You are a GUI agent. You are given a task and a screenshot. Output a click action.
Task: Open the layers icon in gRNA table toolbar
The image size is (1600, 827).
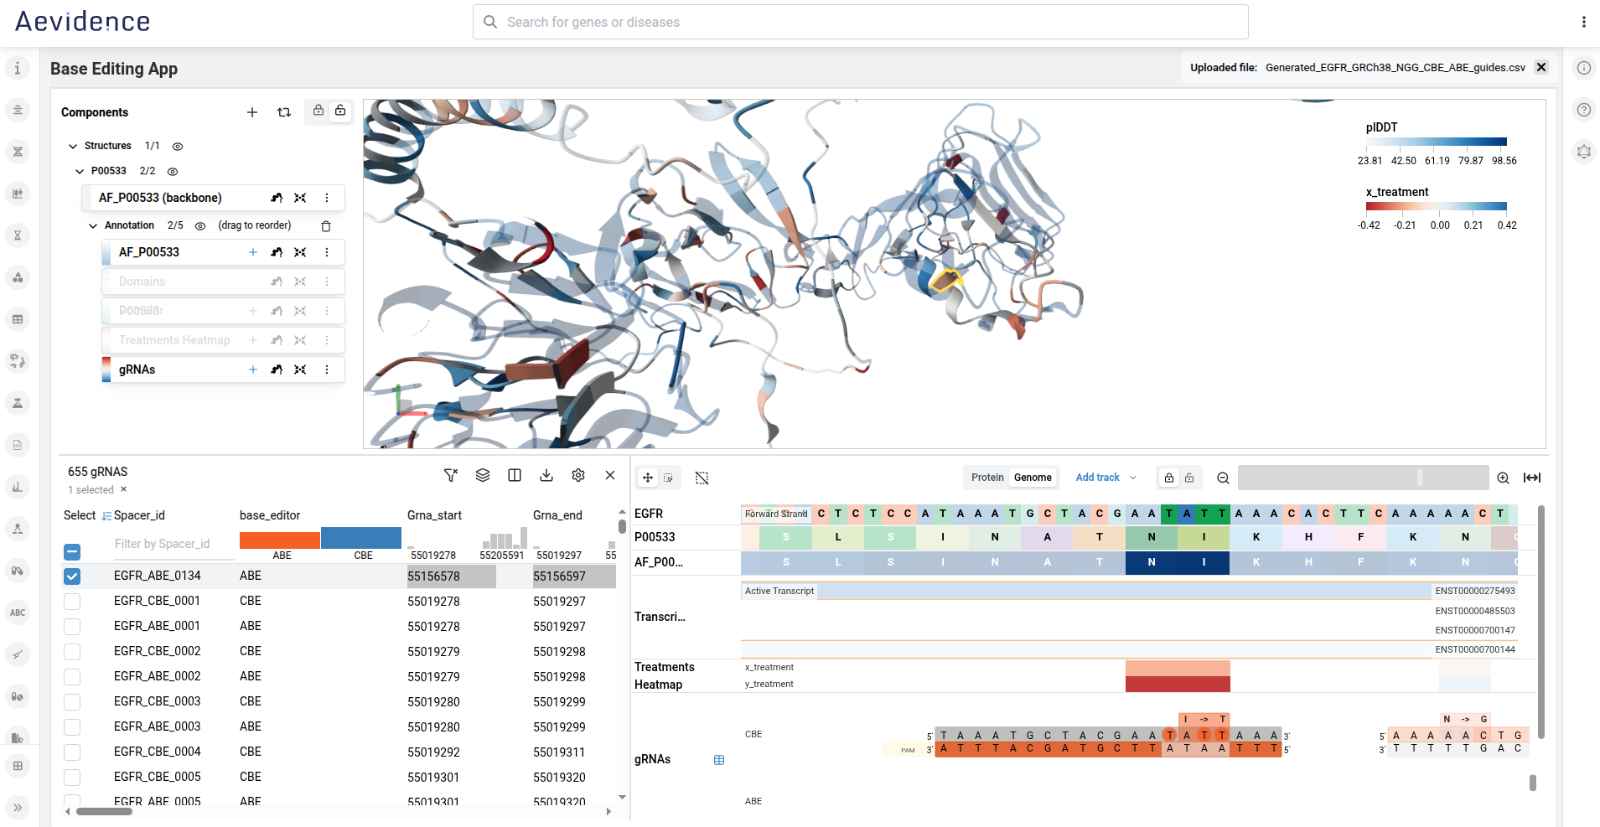(483, 476)
